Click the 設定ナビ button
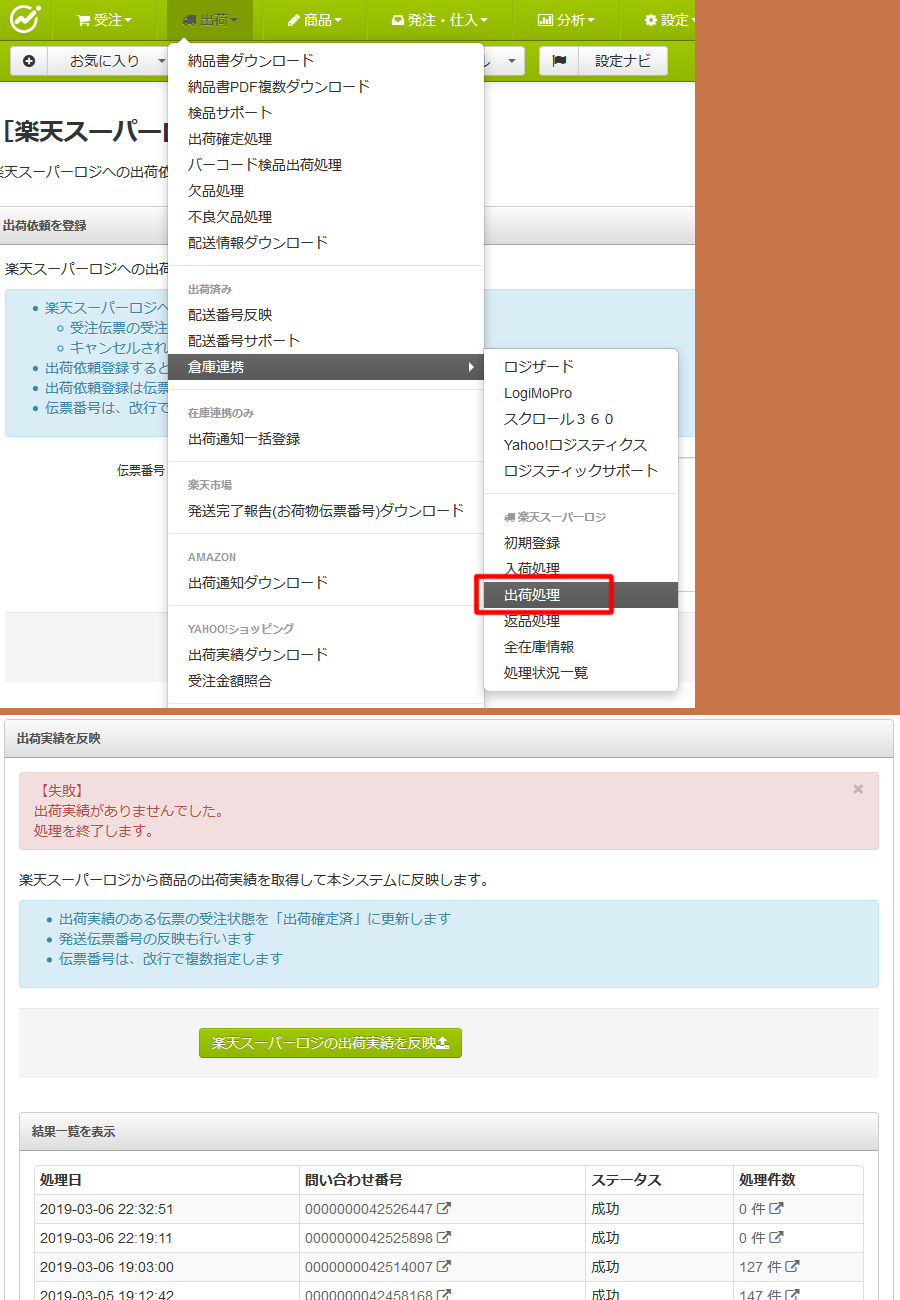Screen dimensions: 900x1300 point(623,61)
